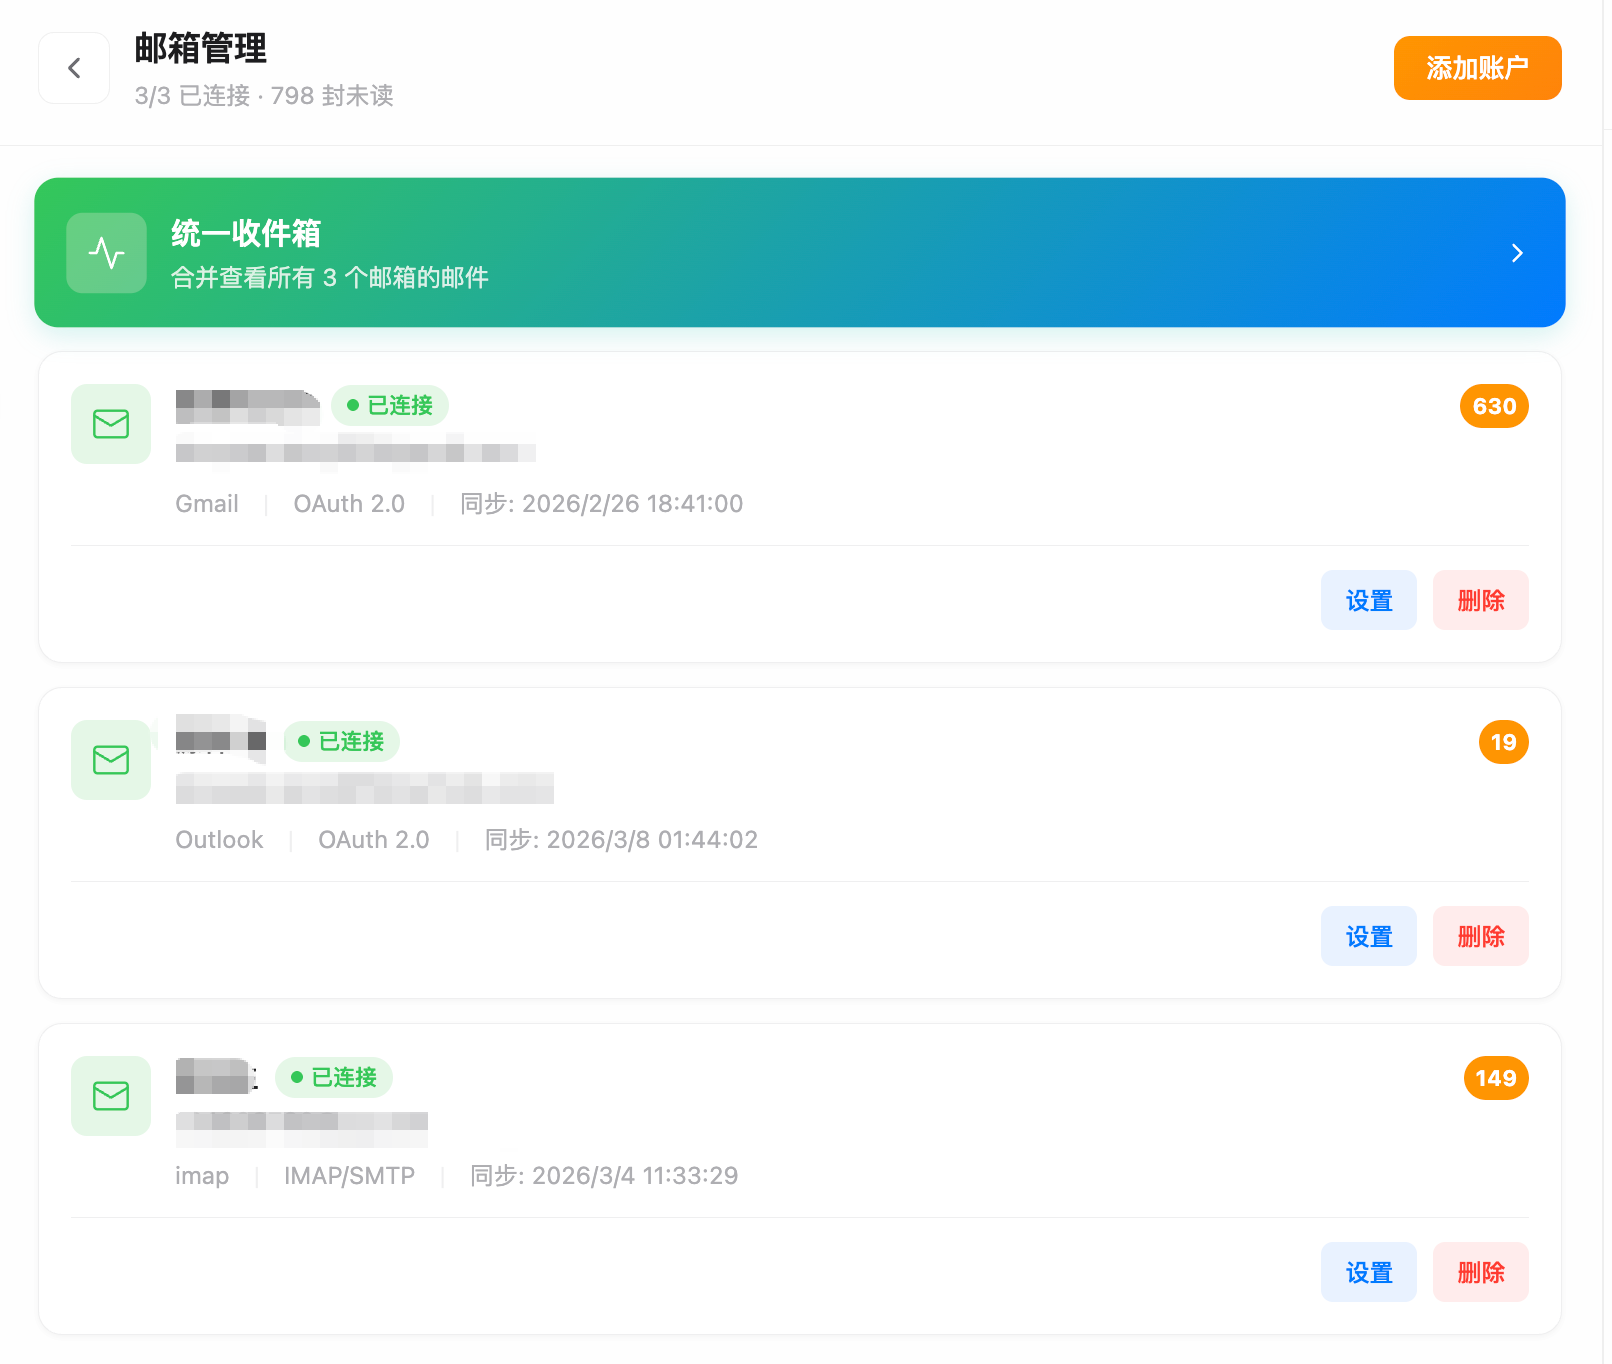Click the 19 unread badge on Outlook account
Image resolution: width=1612 pixels, height=1364 pixels.
[x=1503, y=742]
